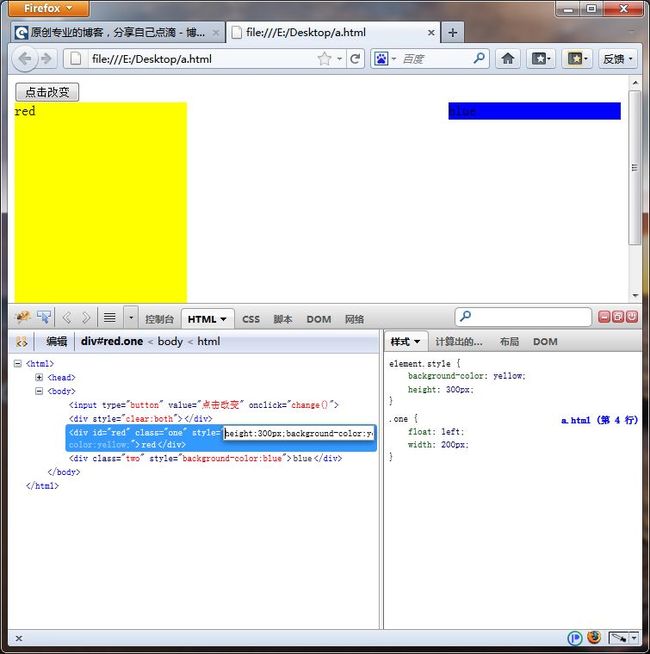The image size is (650, 654).
Task: Switch to 脚本 script panel
Action: point(283,319)
